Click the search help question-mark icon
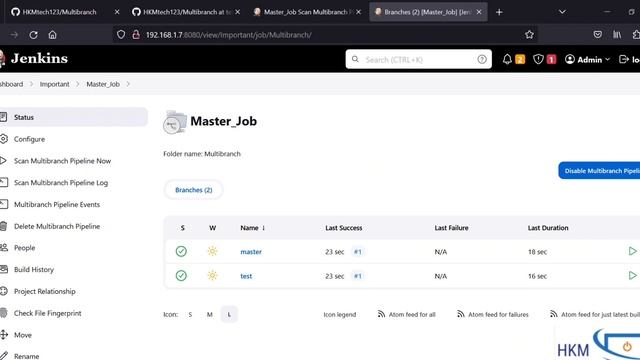Image resolution: width=640 pixels, height=360 pixels. [482, 60]
